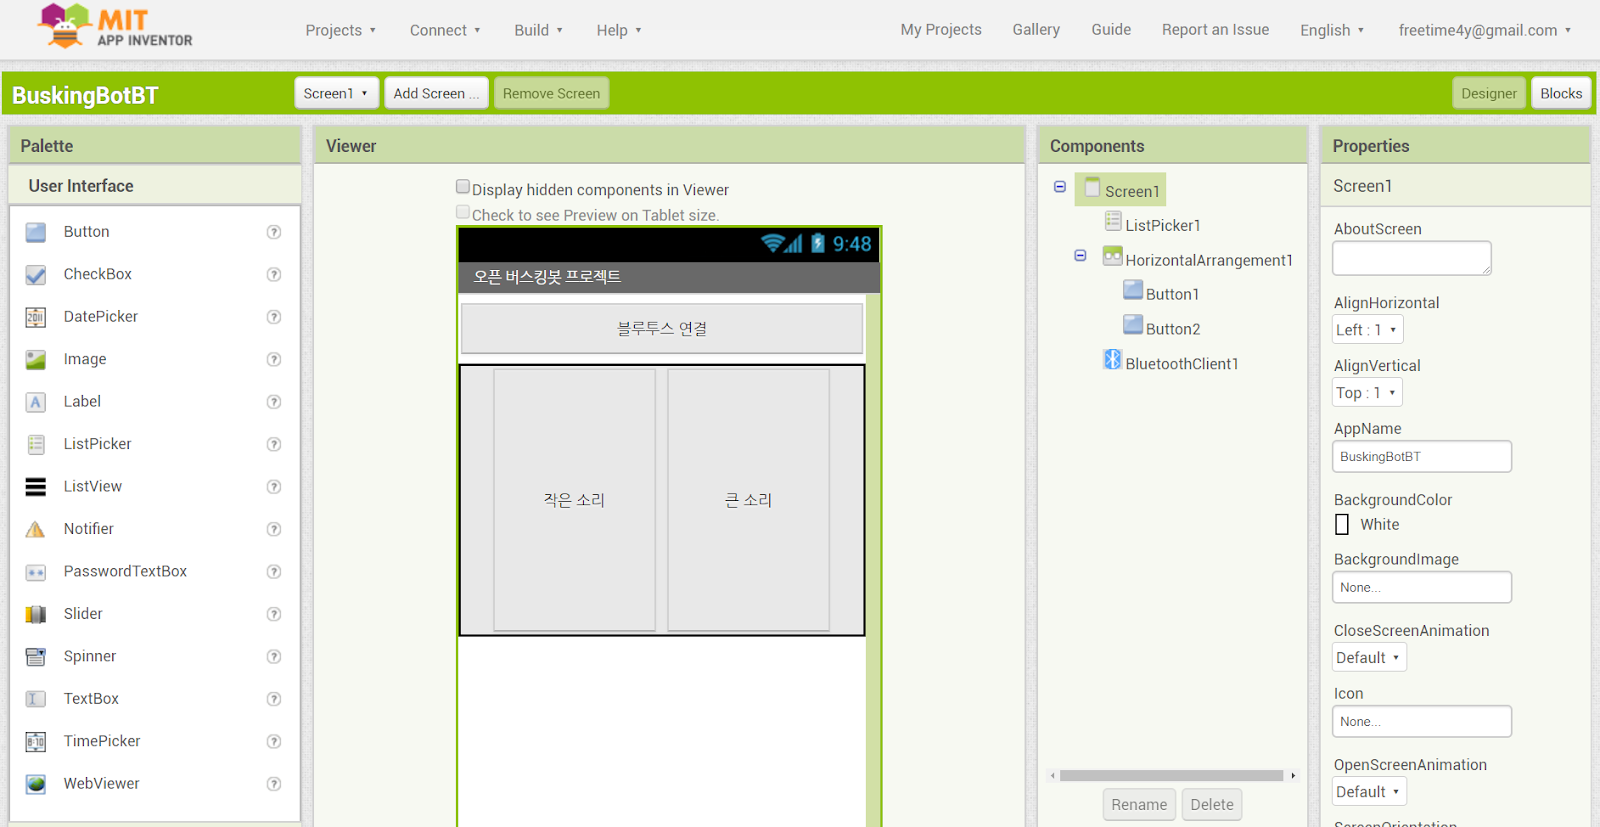Open the Gallery page
Screen dimensions: 1600x827
point(1036,30)
